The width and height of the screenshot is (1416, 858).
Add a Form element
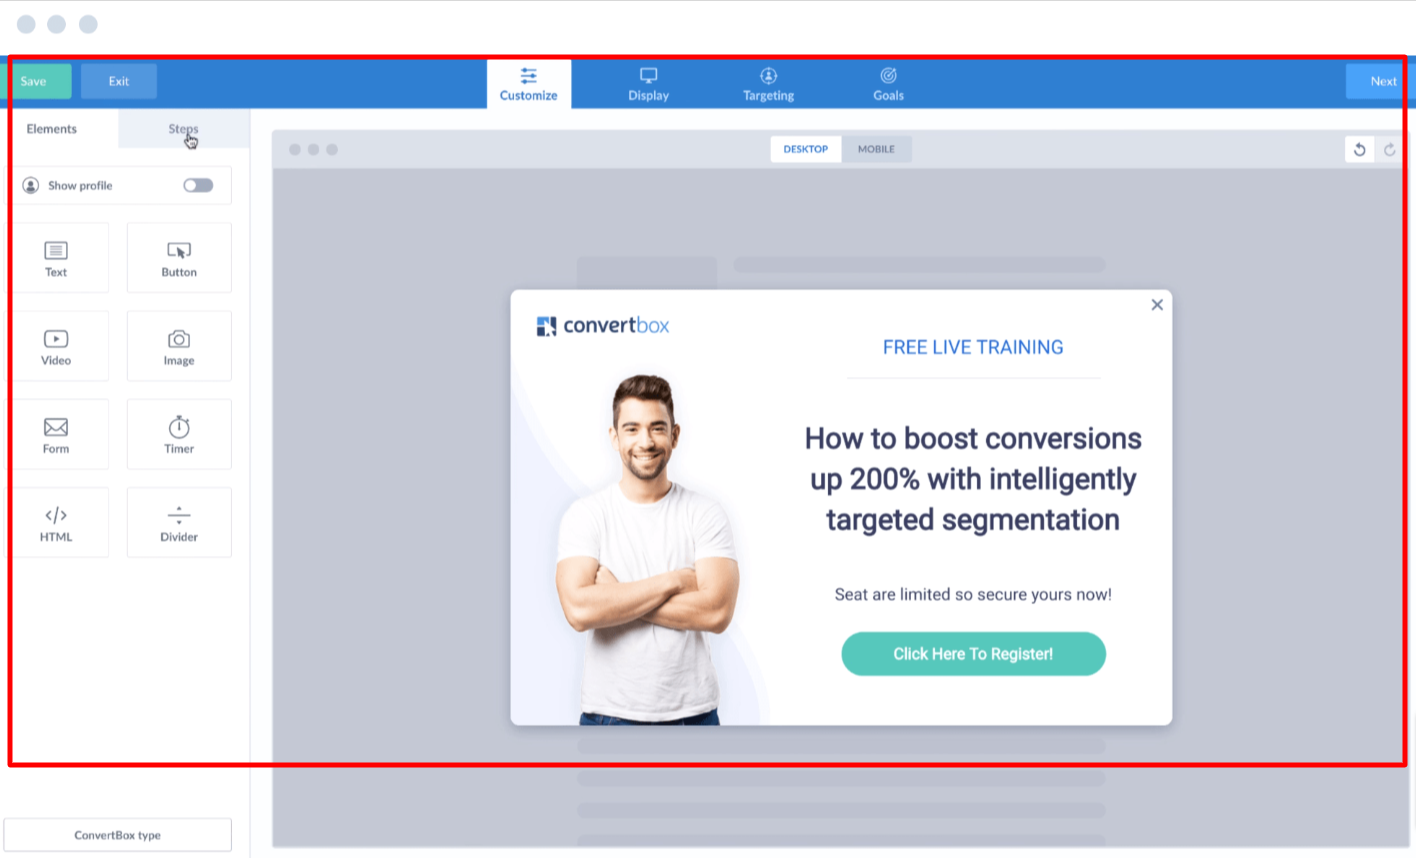[x=56, y=434]
